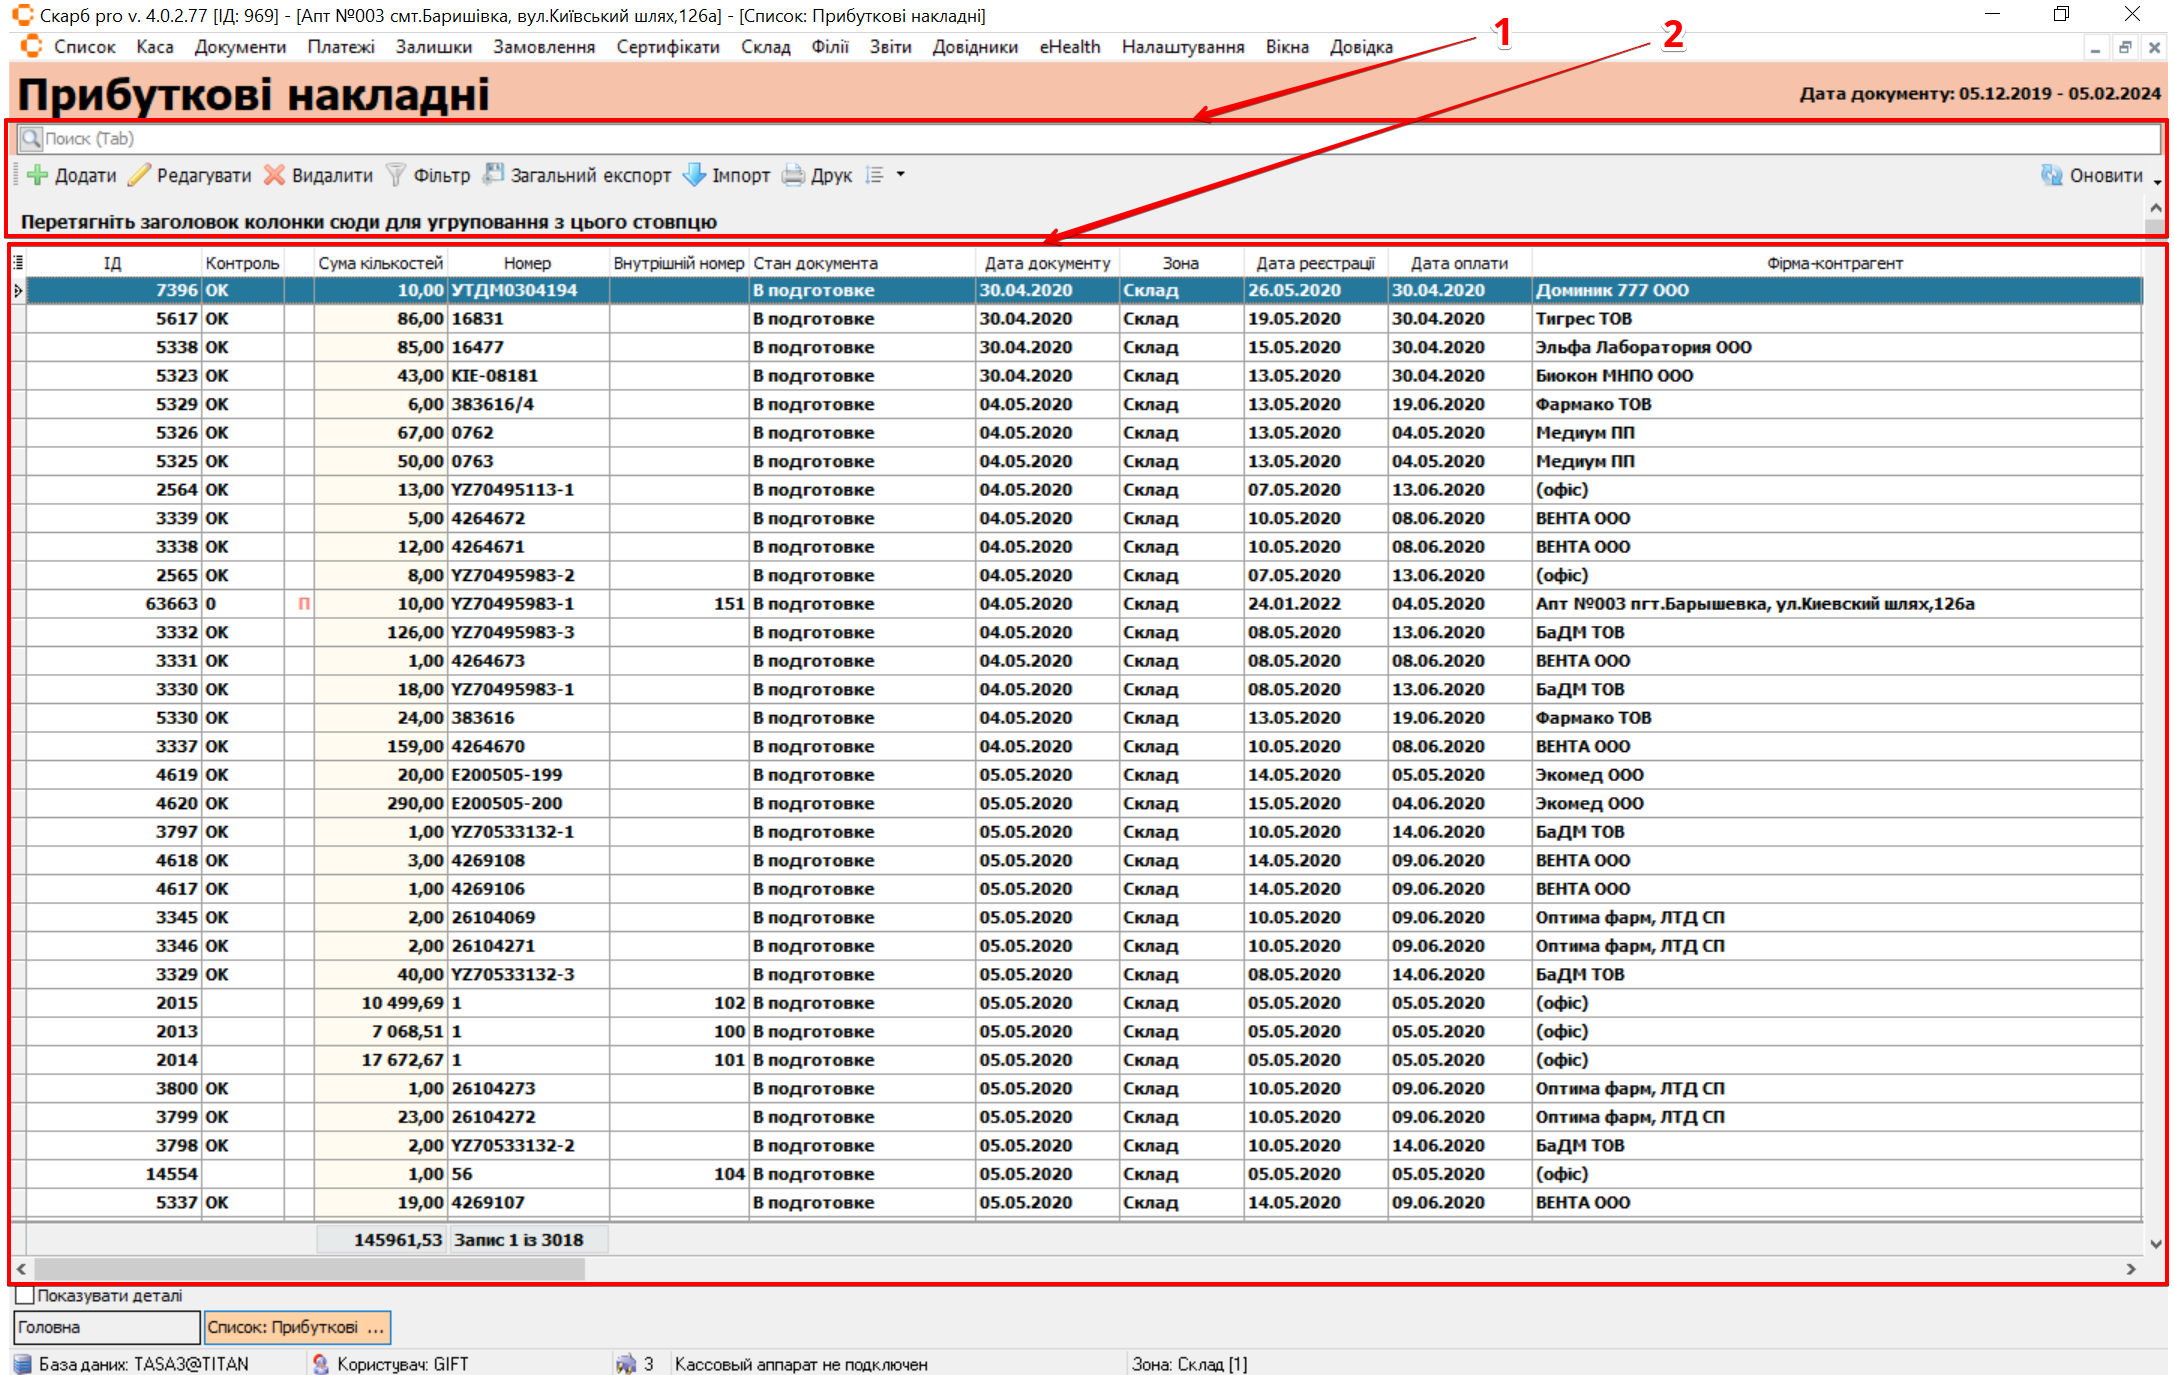
Task: Enable the Показувати деталі checkbox
Action: [x=26, y=1295]
